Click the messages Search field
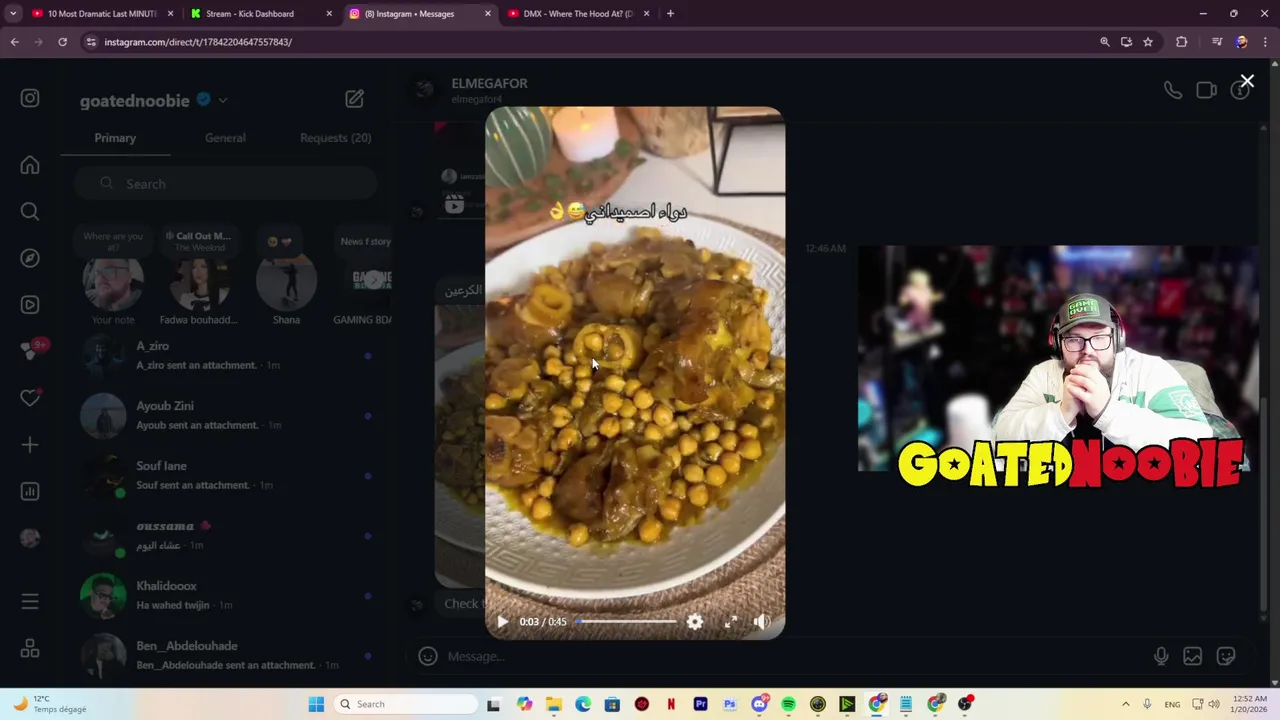The height and width of the screenshot is (720, 1280). tap(225, 184)
